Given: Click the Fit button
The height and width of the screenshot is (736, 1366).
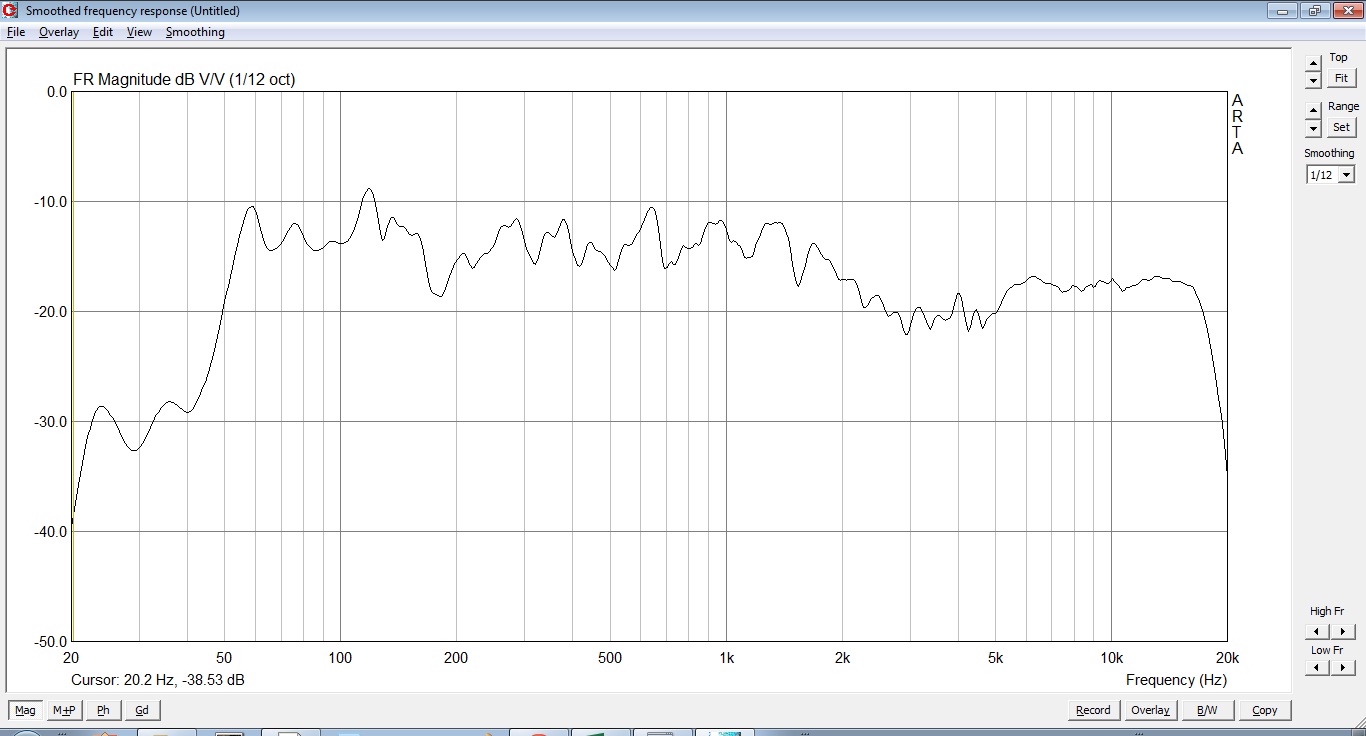Looking at the screenshot, I should 1341,78.
